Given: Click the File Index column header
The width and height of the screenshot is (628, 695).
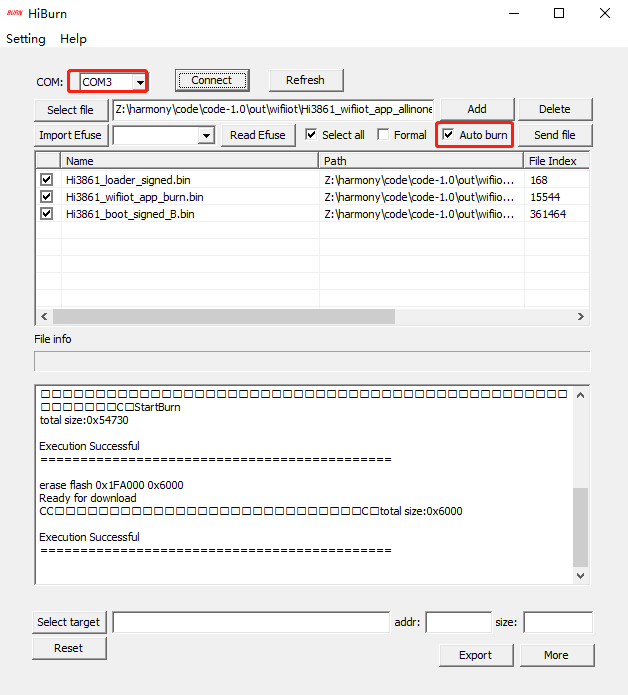Looking at the screenshot, I should pos(557,160).
